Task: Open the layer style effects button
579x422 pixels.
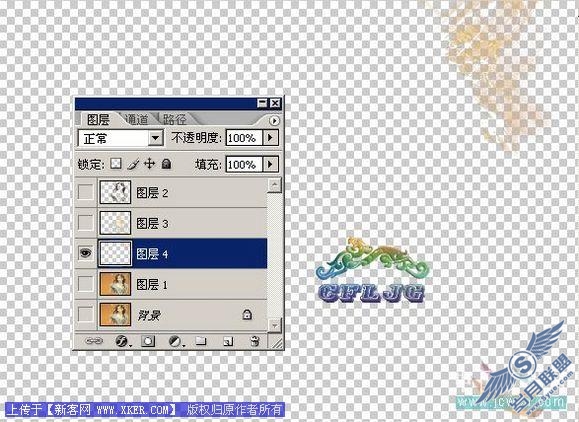Action: coord(122,341)
